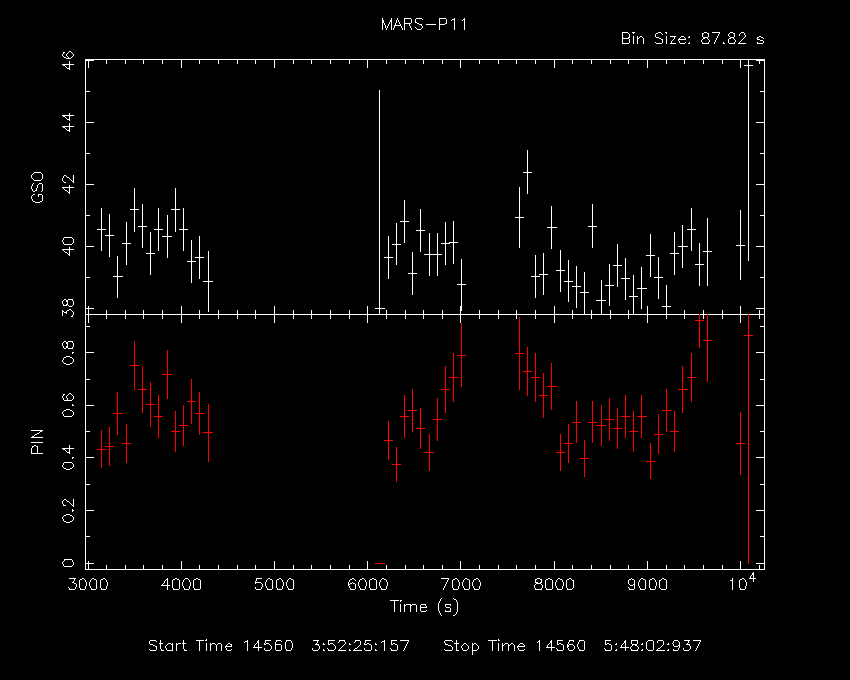This screenshot has height=680, width=850.
Task: Click the short red PIN mark at zero near 6100 s
Action: (379, 563)
